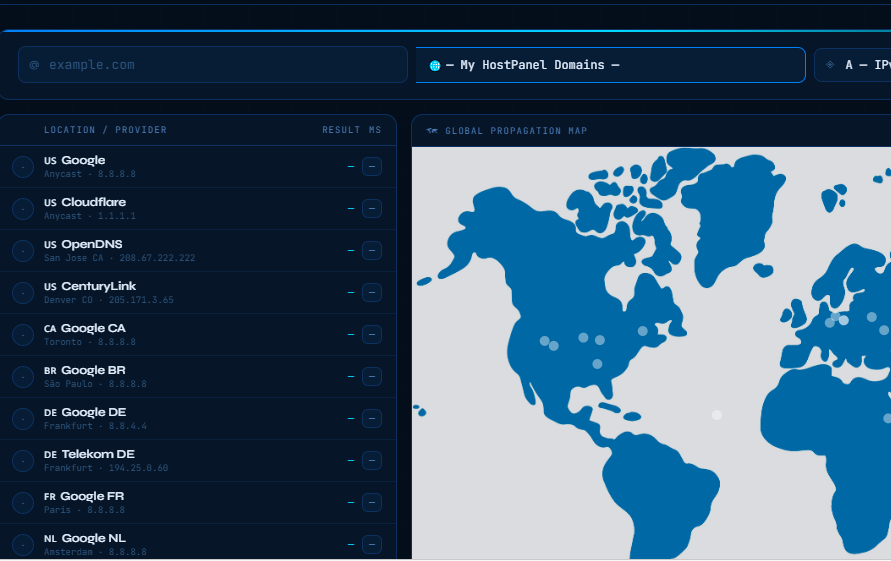This screenshot has height=561, width=891.
Task: Click the ms latency box in Google DE row
Action: [x=372, y=419]
